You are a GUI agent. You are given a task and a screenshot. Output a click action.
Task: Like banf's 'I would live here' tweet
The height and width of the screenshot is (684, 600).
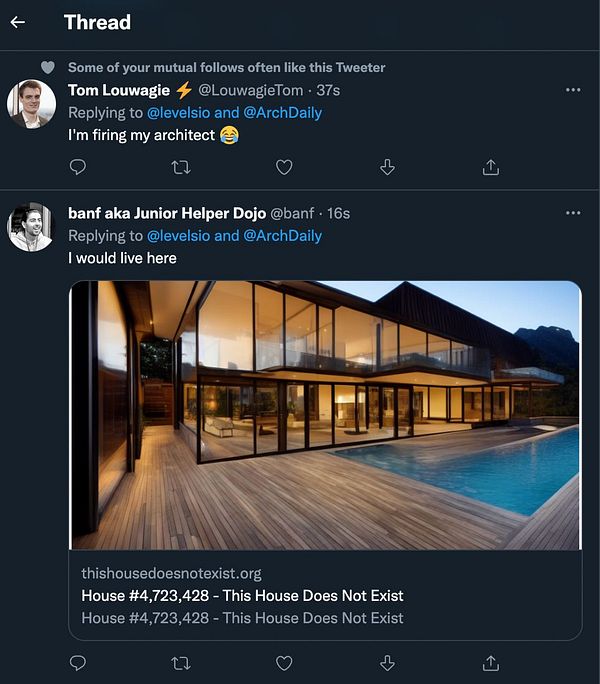point(284,663)
